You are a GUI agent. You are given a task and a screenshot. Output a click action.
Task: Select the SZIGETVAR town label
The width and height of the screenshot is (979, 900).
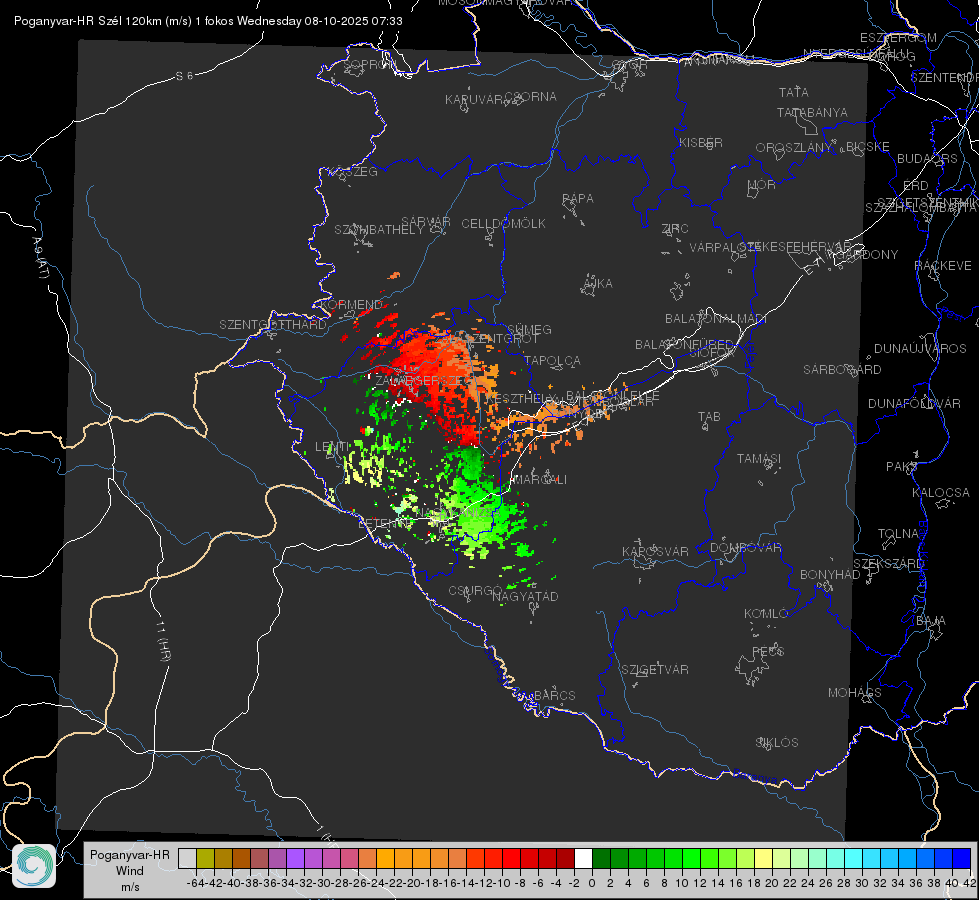pyautogui.click(x=654, y=670)
